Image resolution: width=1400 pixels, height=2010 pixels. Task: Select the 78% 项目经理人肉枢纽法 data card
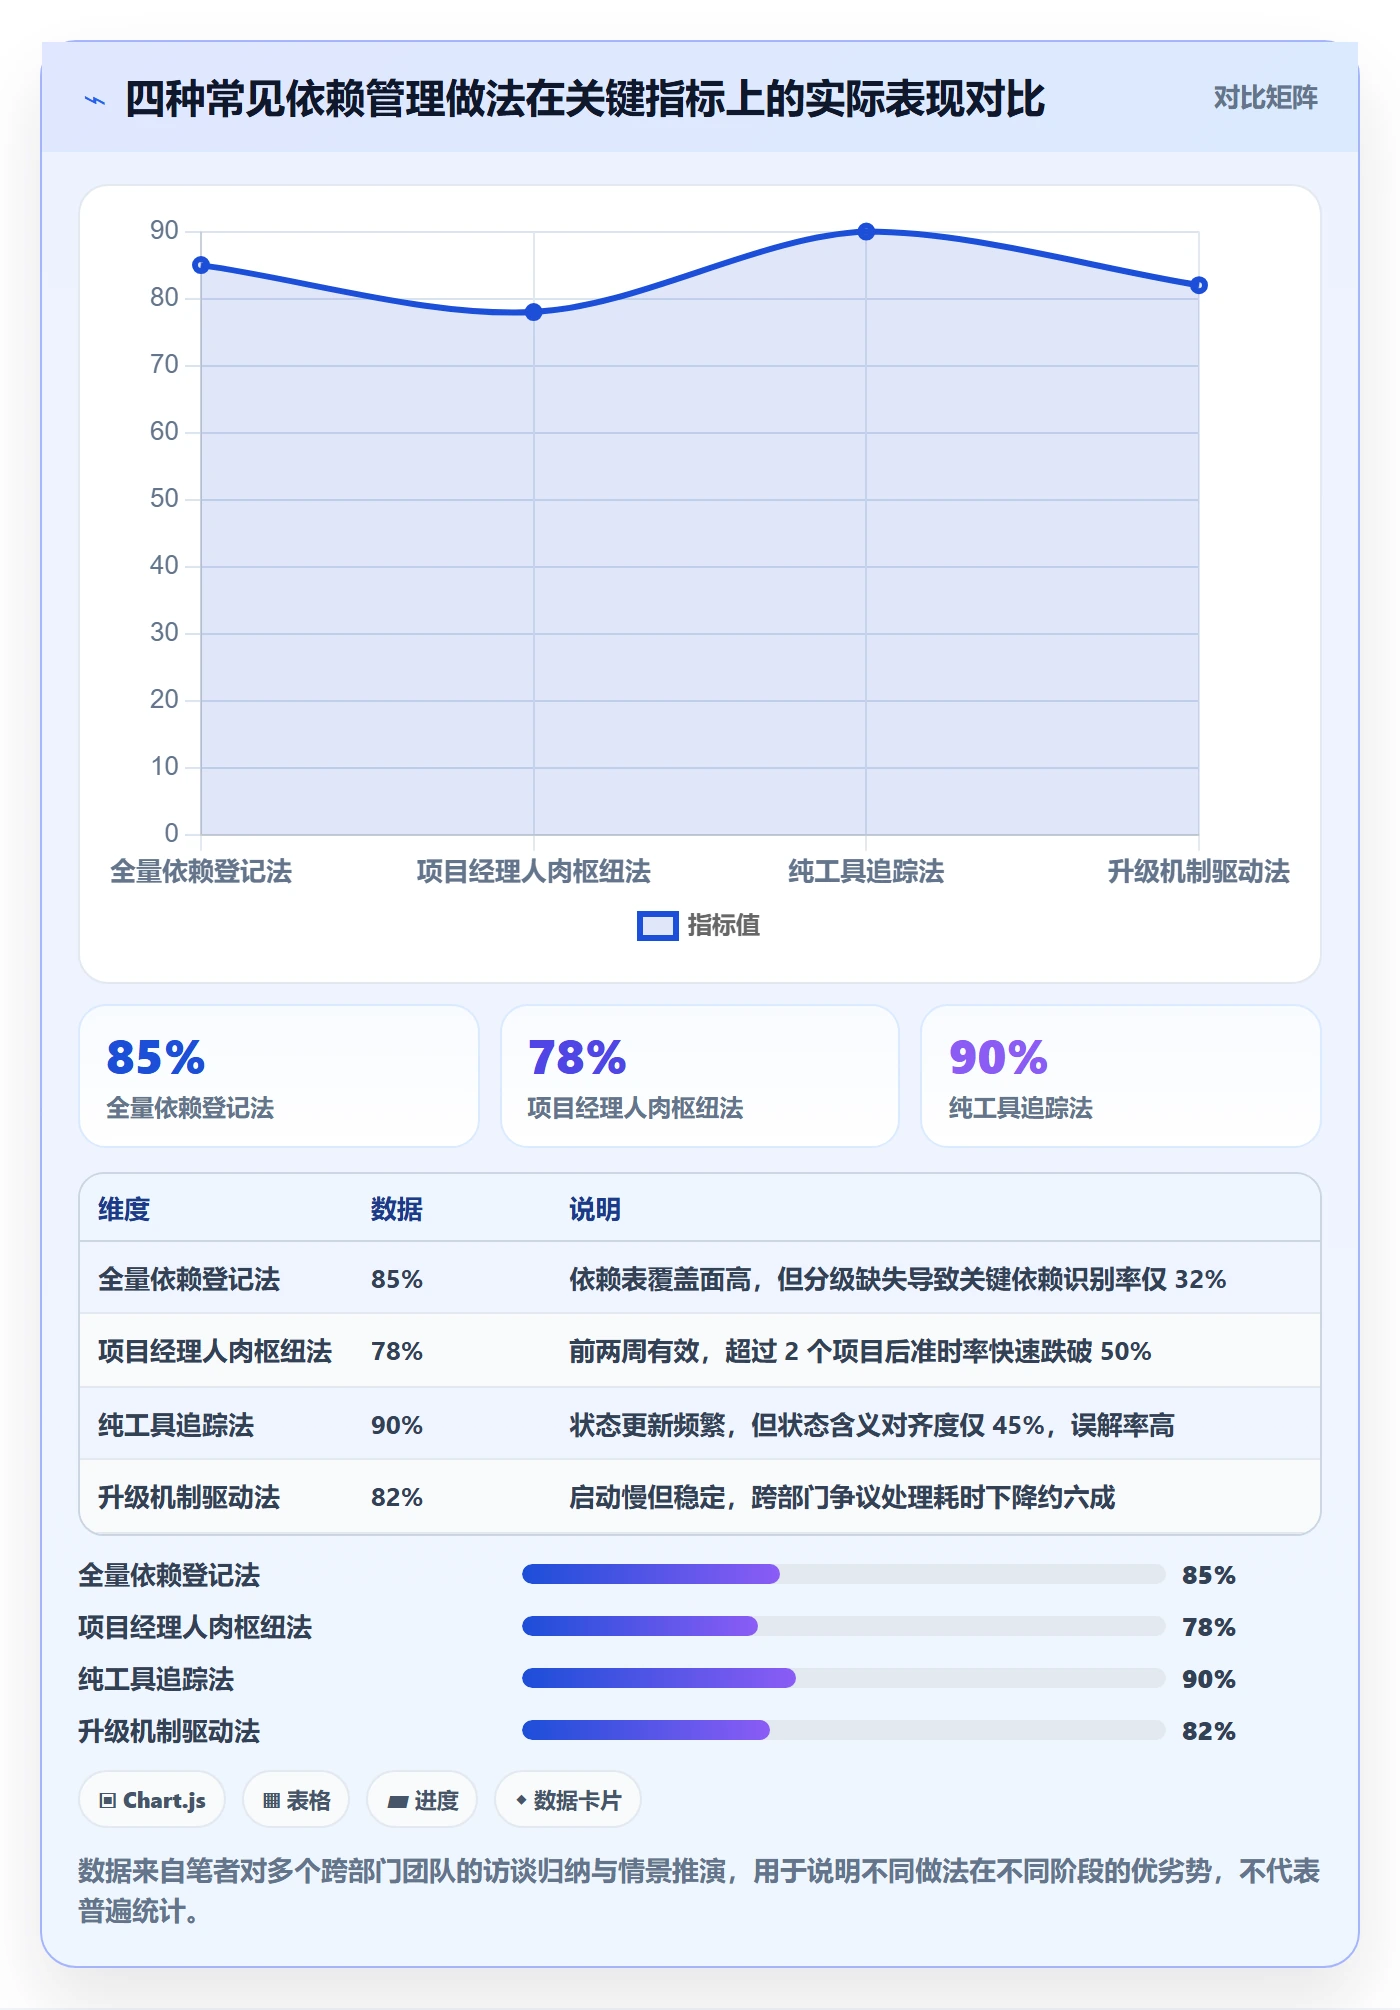click(700, 1076)
